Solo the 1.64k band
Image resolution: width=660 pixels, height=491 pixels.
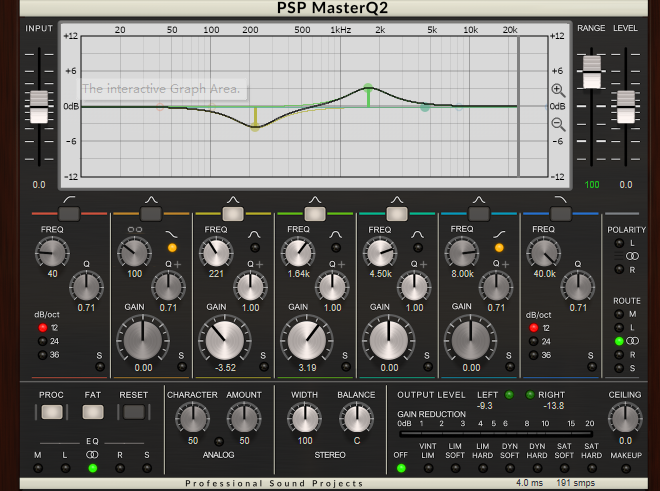[346, 367]
